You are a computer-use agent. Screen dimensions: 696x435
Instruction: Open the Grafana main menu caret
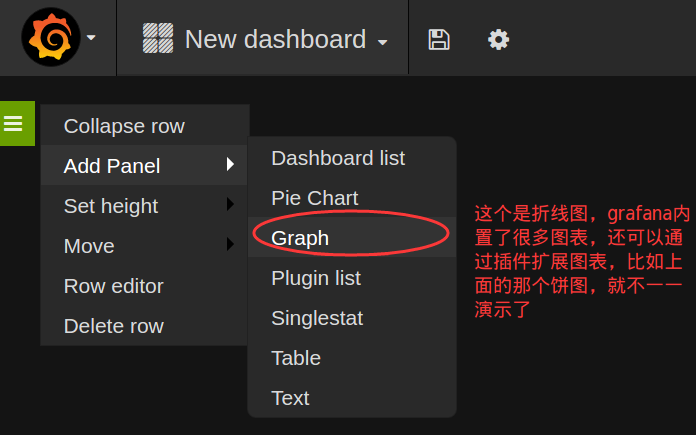point(92,39)
